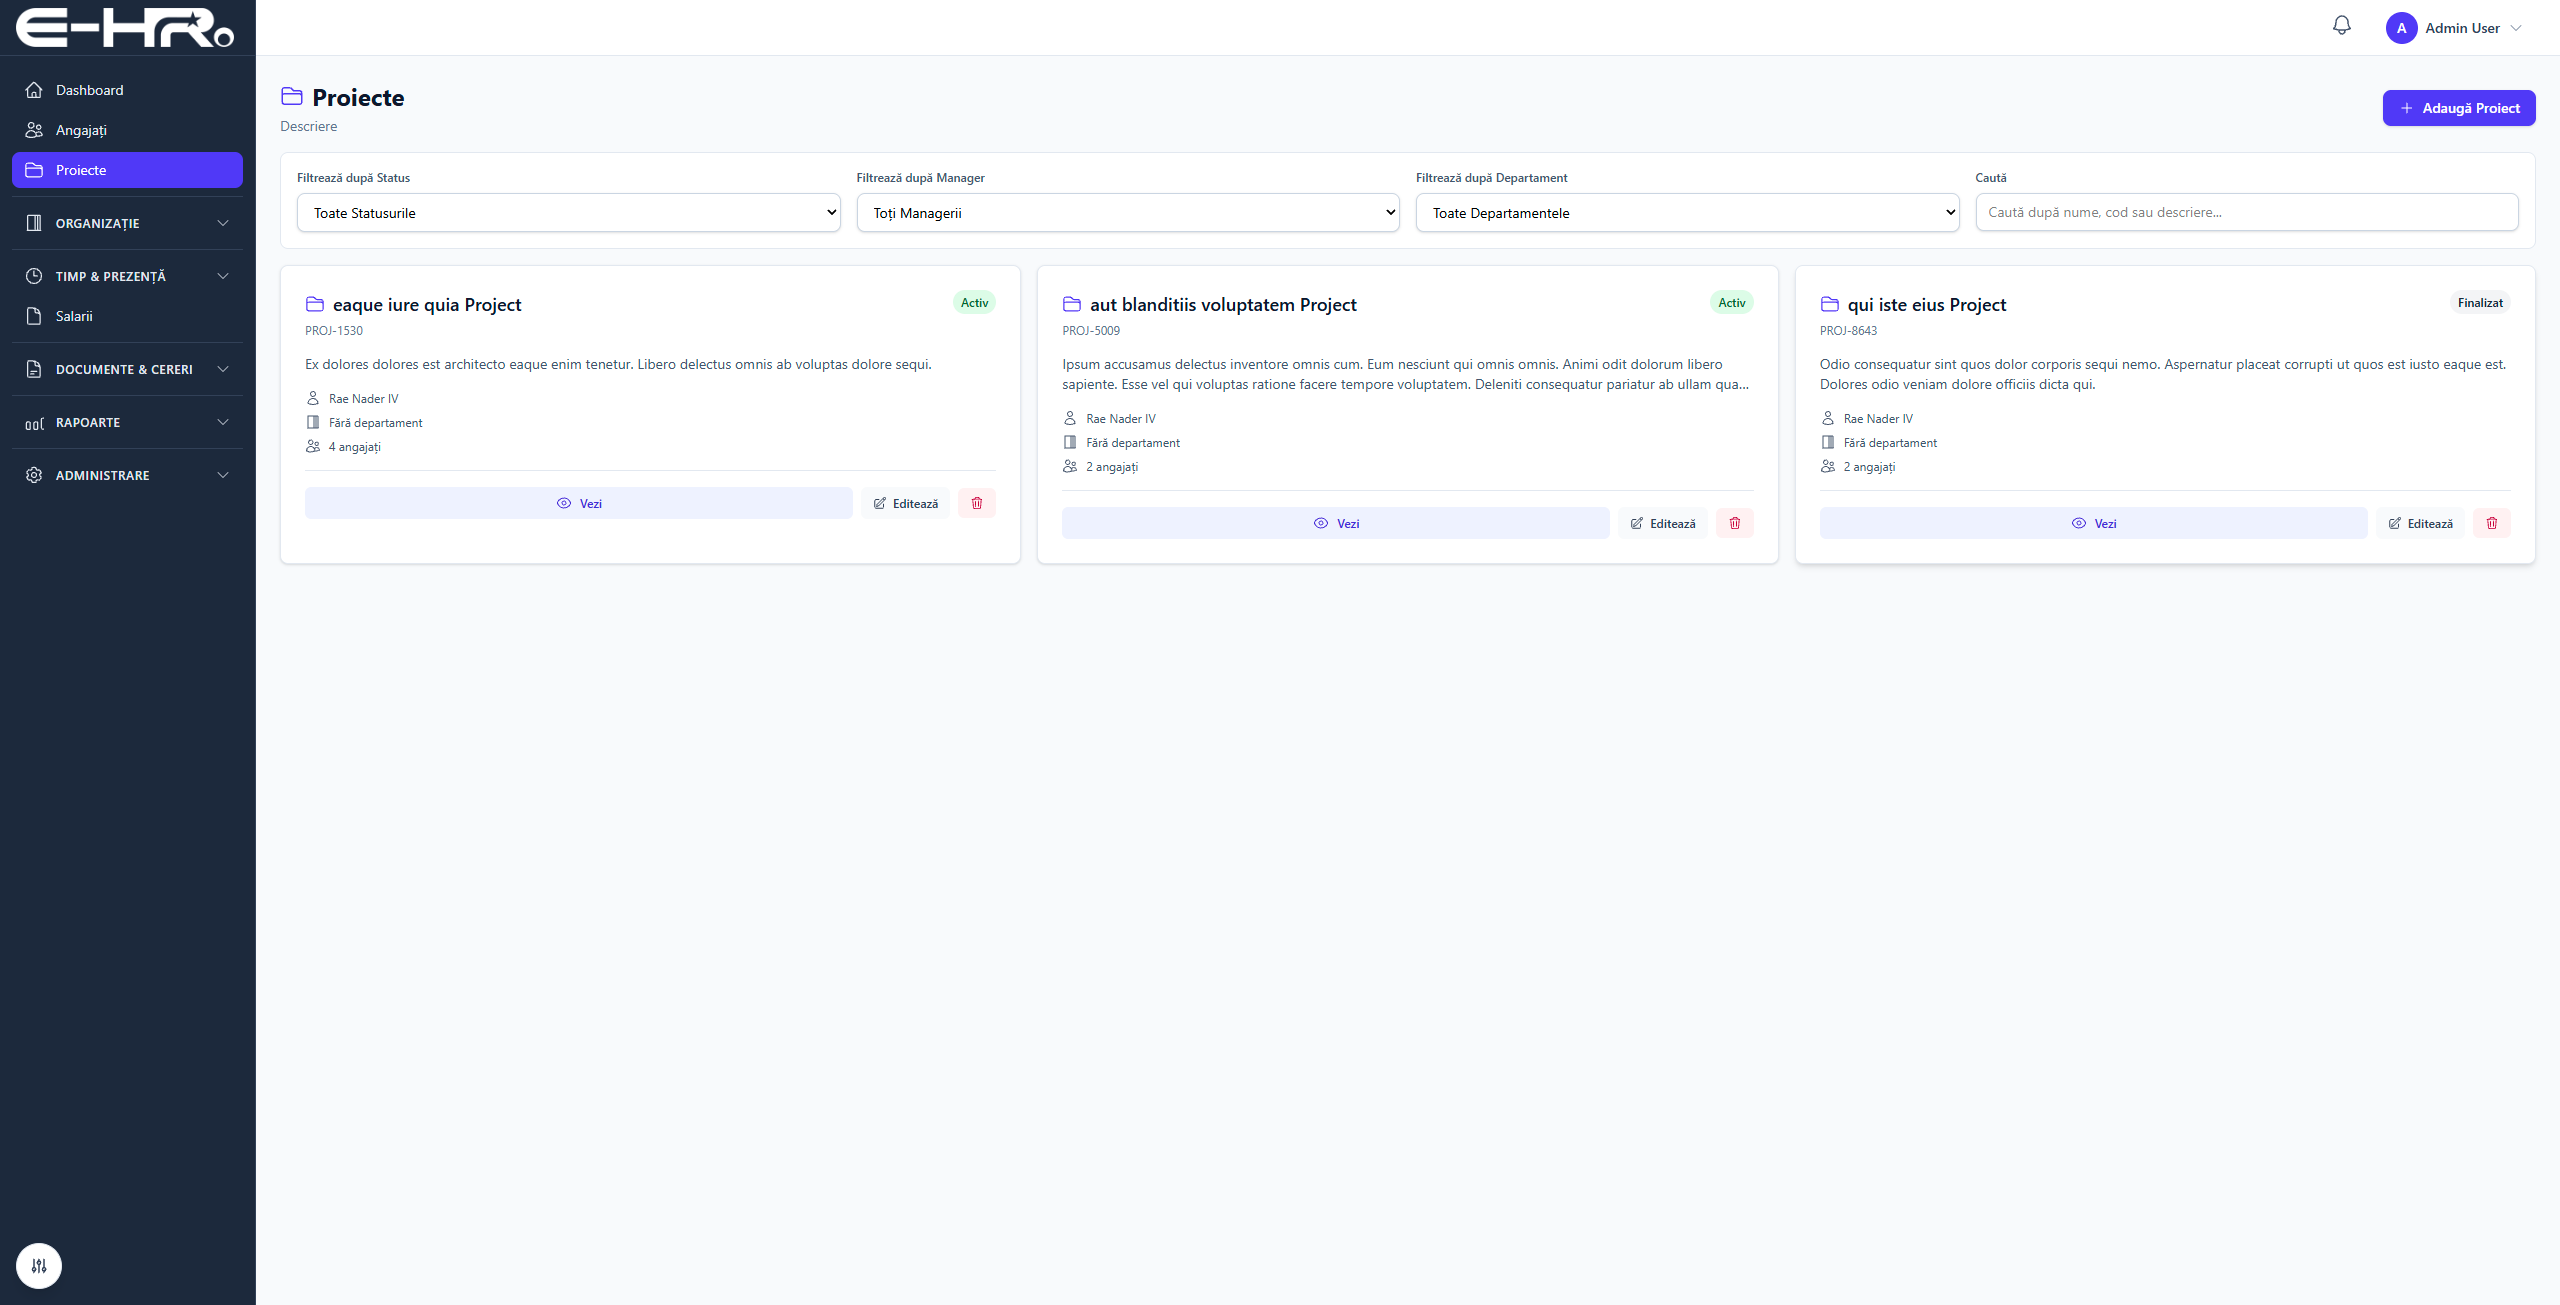Click the 4 angajați text
Screen dimensions: 2560x1305
pos(355,447)
